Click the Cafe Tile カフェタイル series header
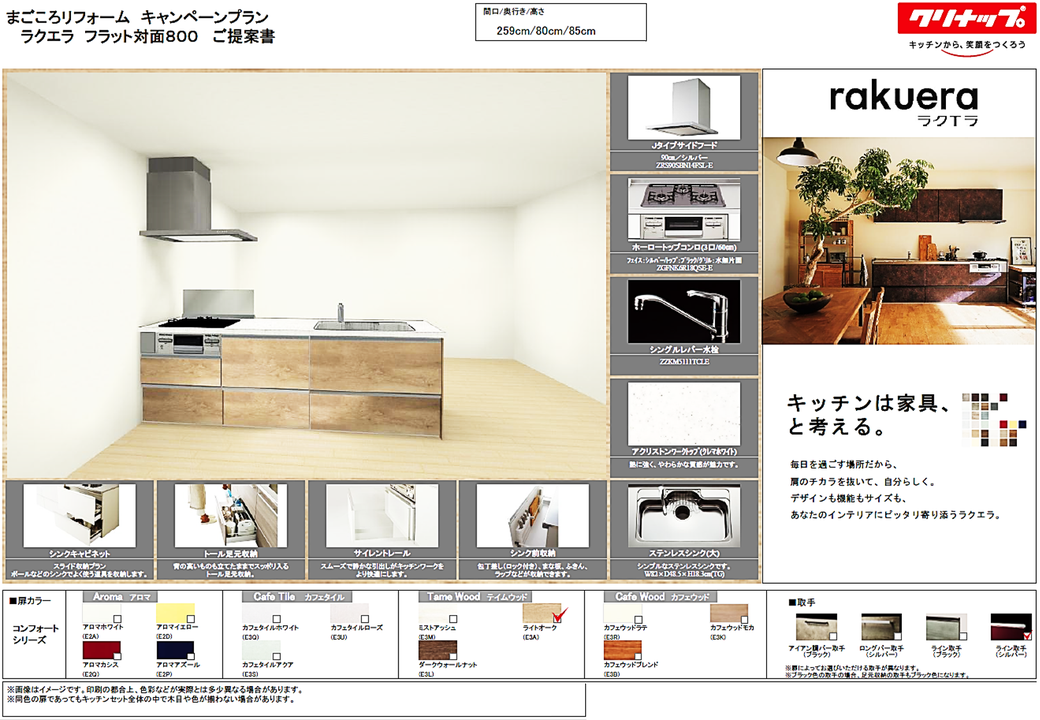This screenshot has width=1040, height=720. point(298,597)
